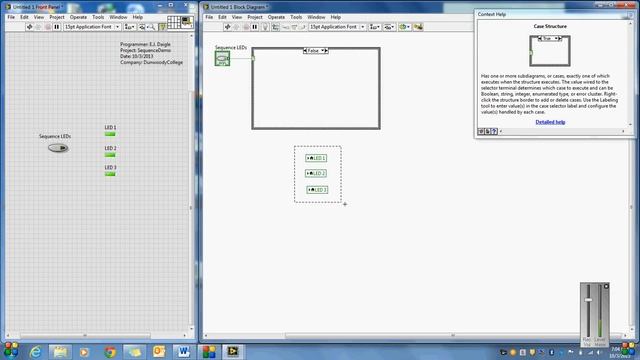Click next case arrow on case structure
Image resolution: width=640 pixels, height=360 pixels.
[326, 51]
